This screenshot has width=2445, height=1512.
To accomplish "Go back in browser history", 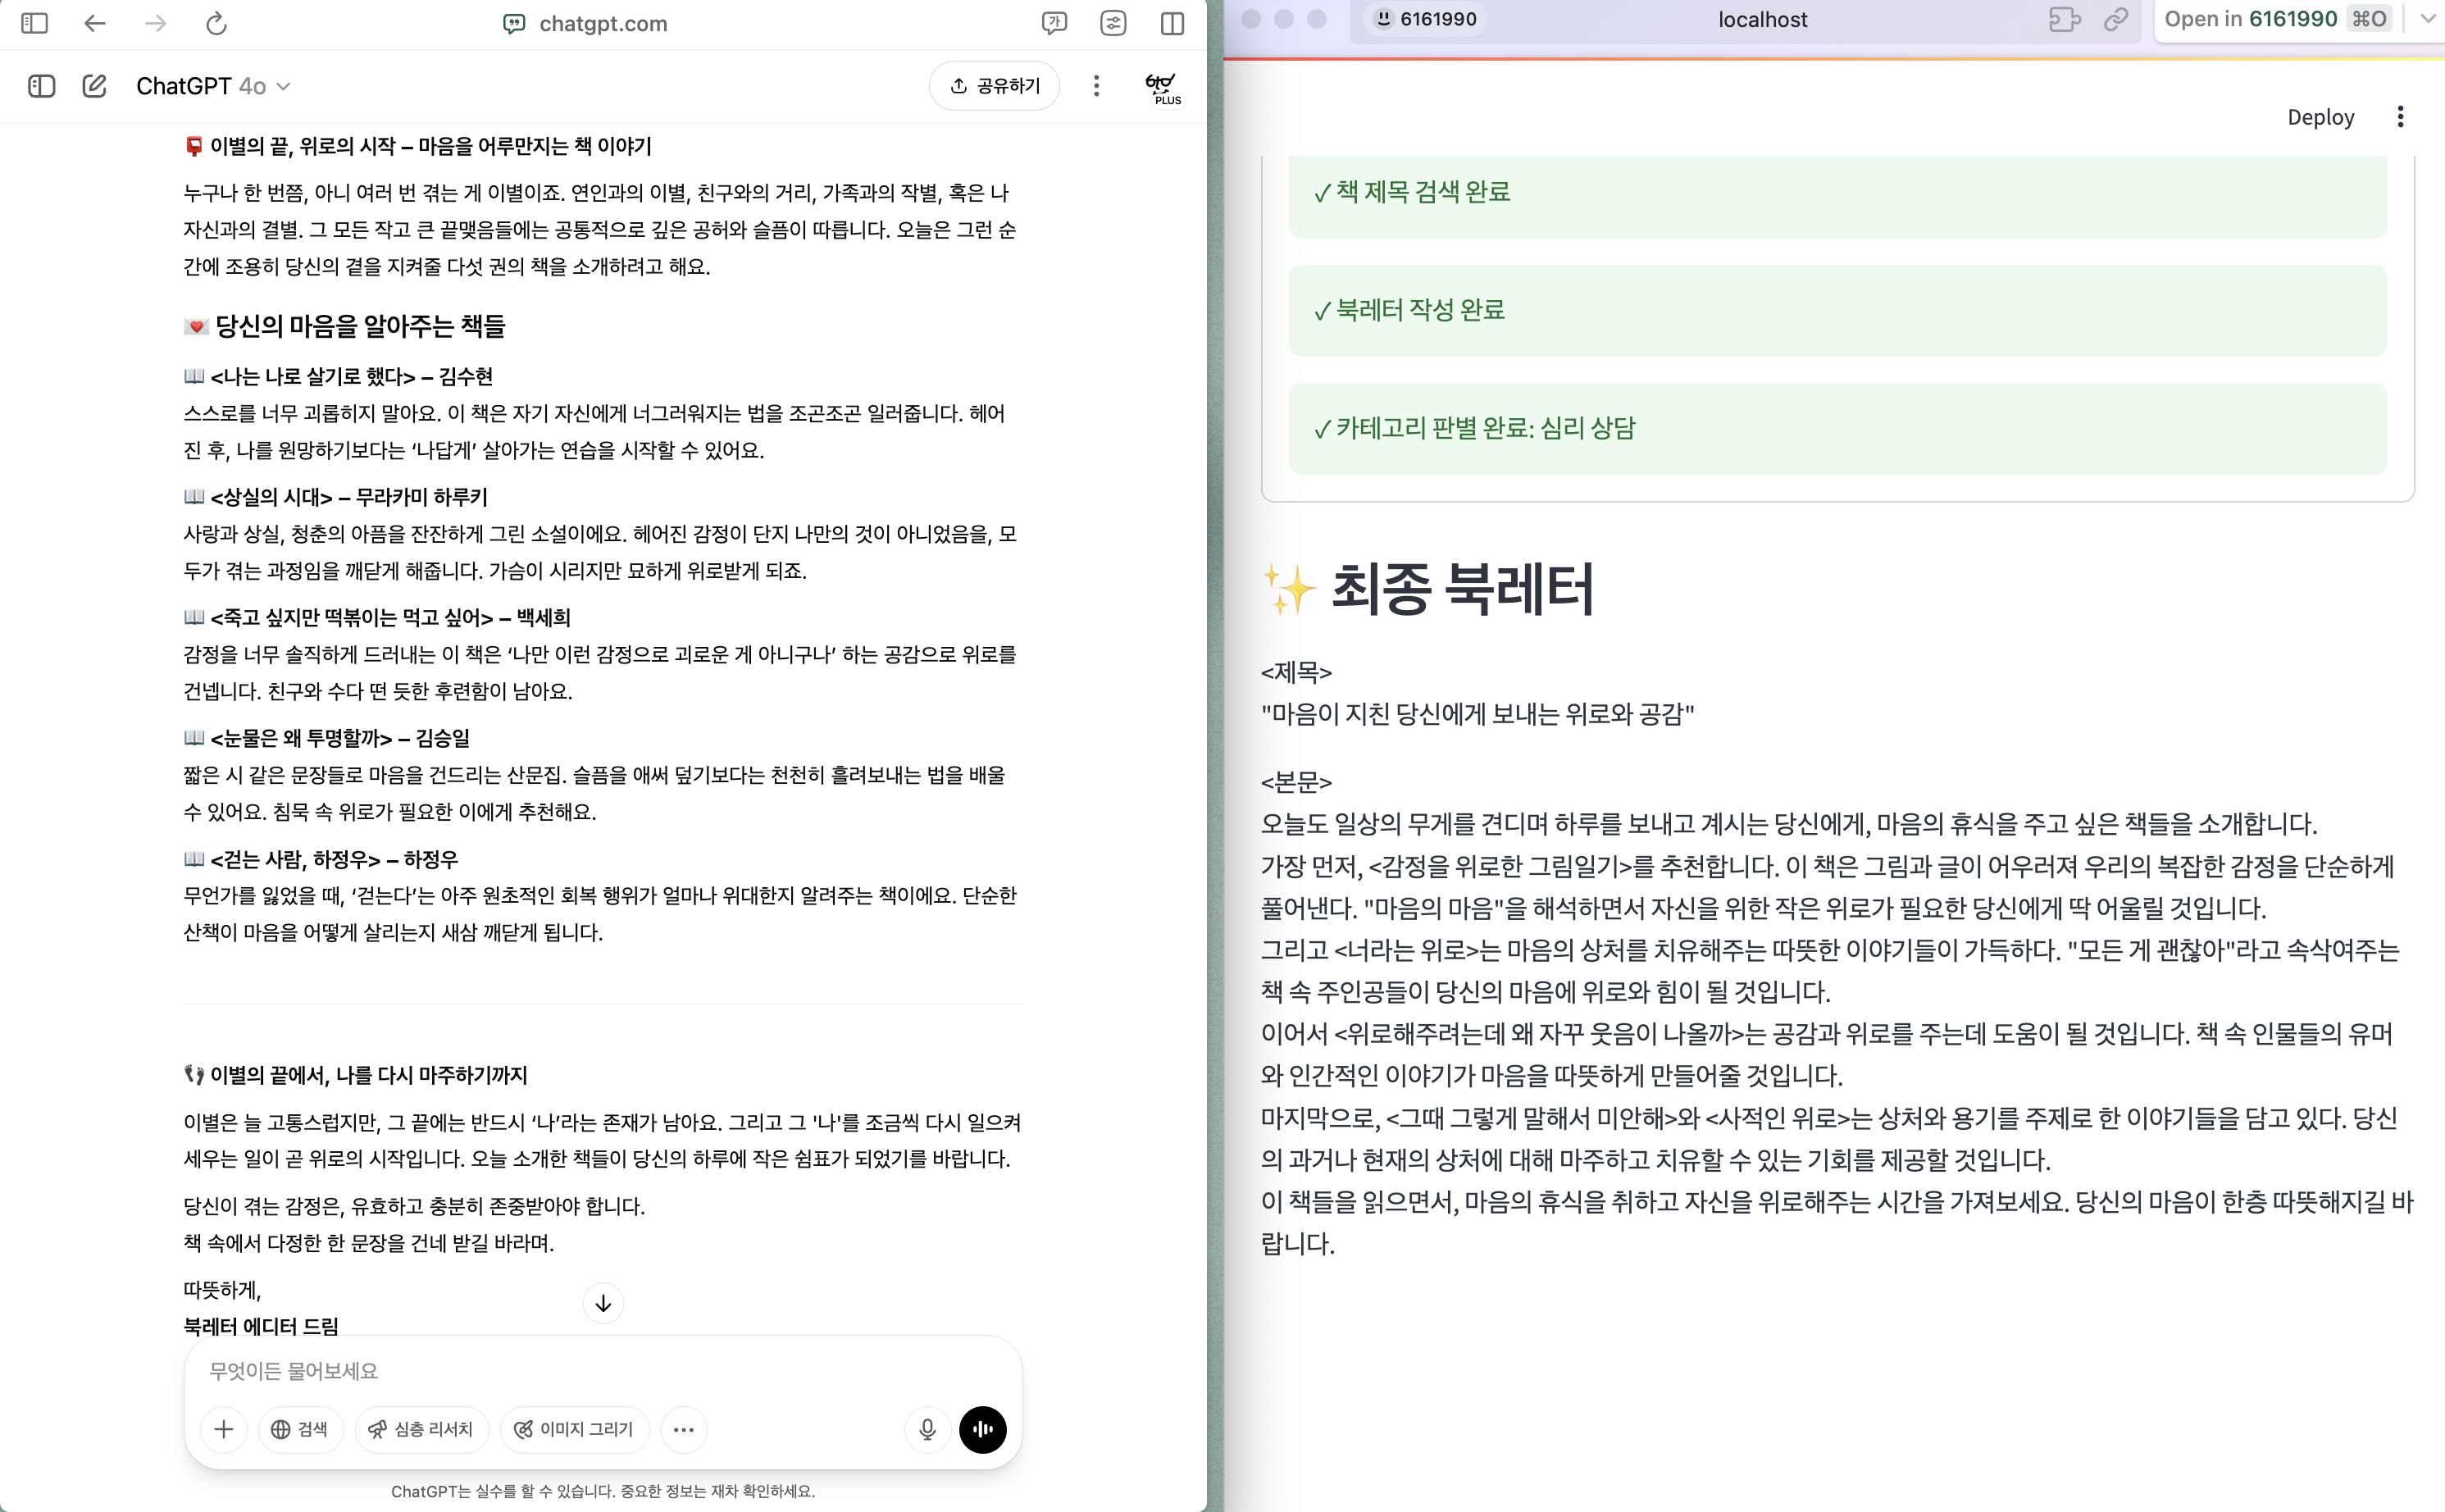I will [95, 23].
